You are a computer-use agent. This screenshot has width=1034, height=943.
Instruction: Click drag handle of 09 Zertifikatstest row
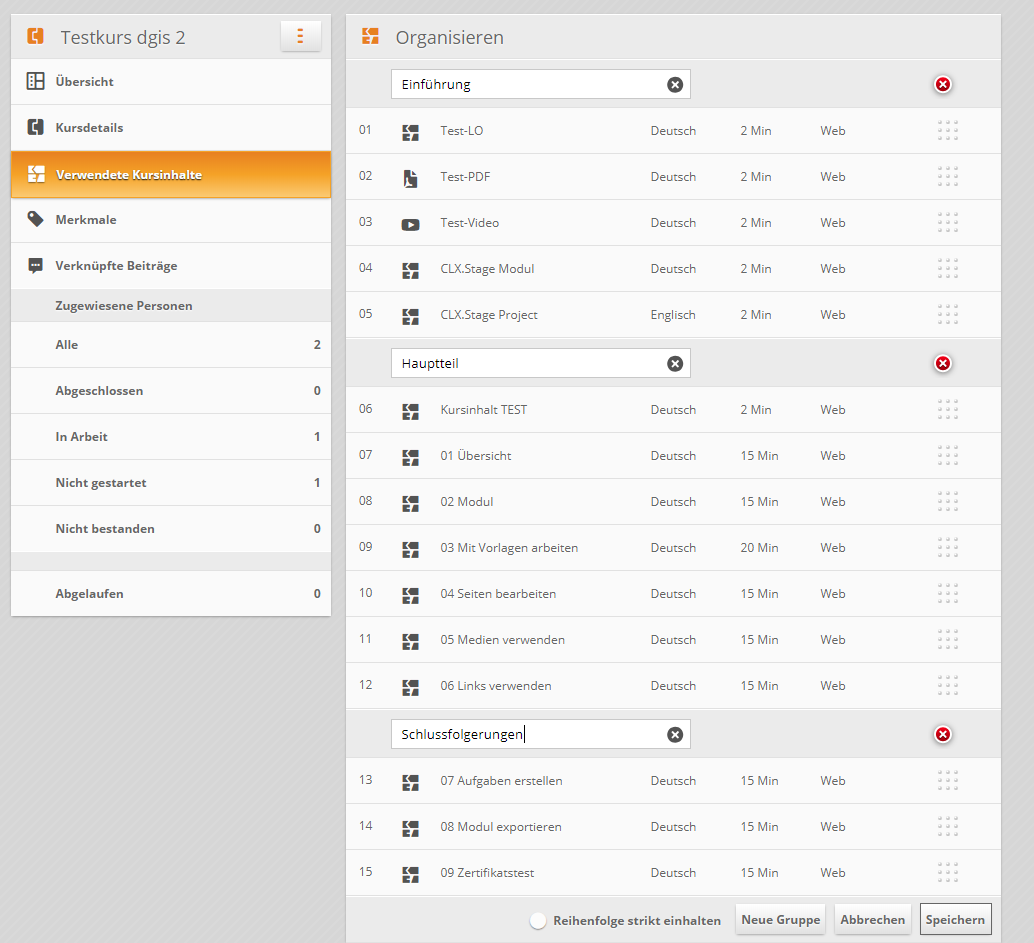tap(948, 873)
